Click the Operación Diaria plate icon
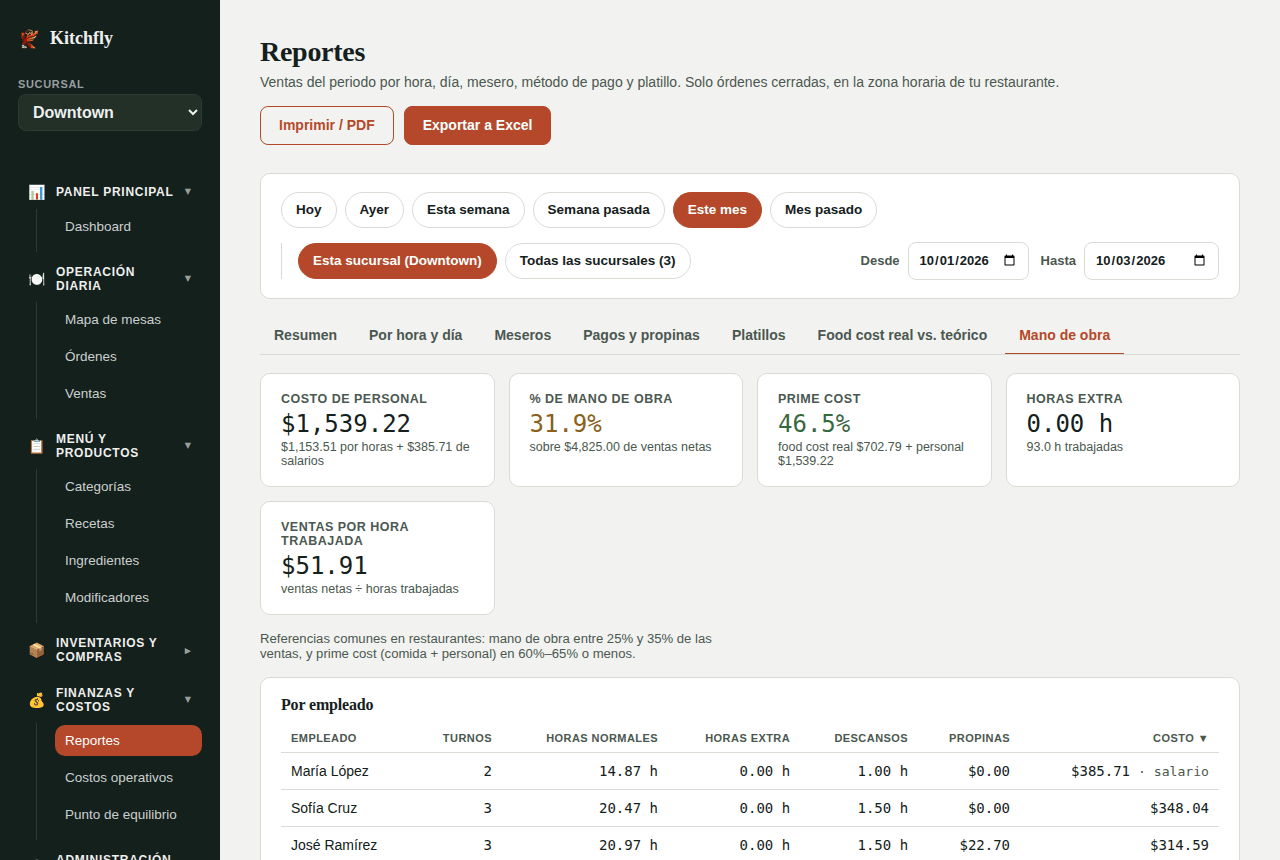Screen dimensions: 1280x860 37,279
